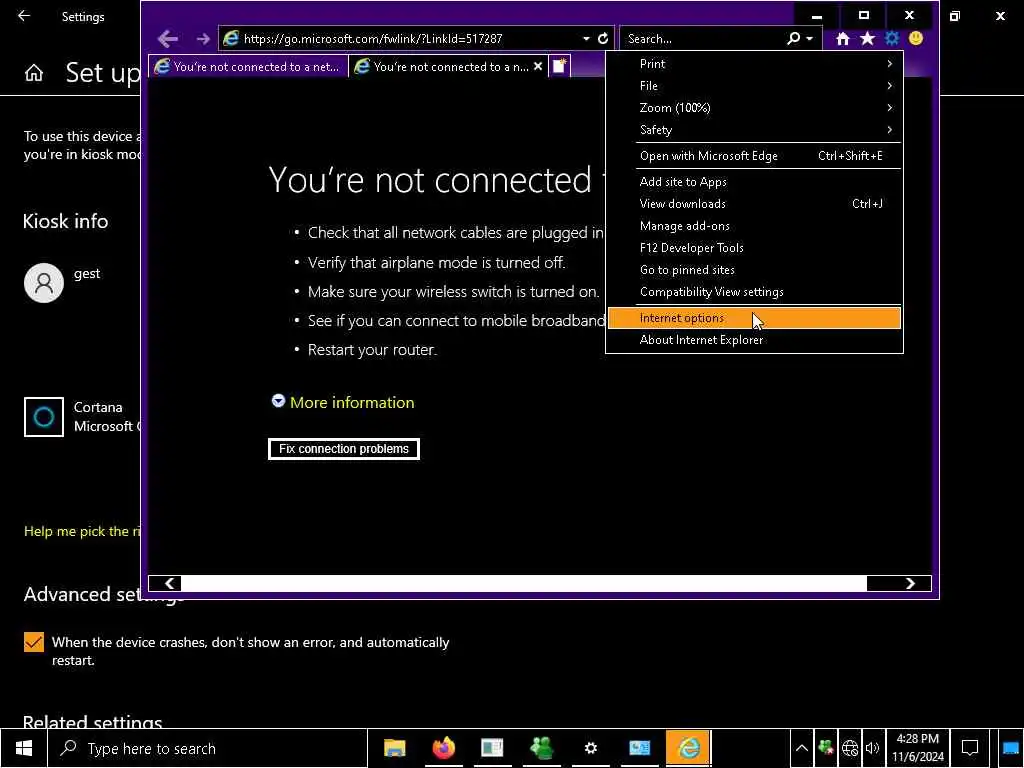
Task: Open File Explorer from taskbar
Action: tap(394, 748)
